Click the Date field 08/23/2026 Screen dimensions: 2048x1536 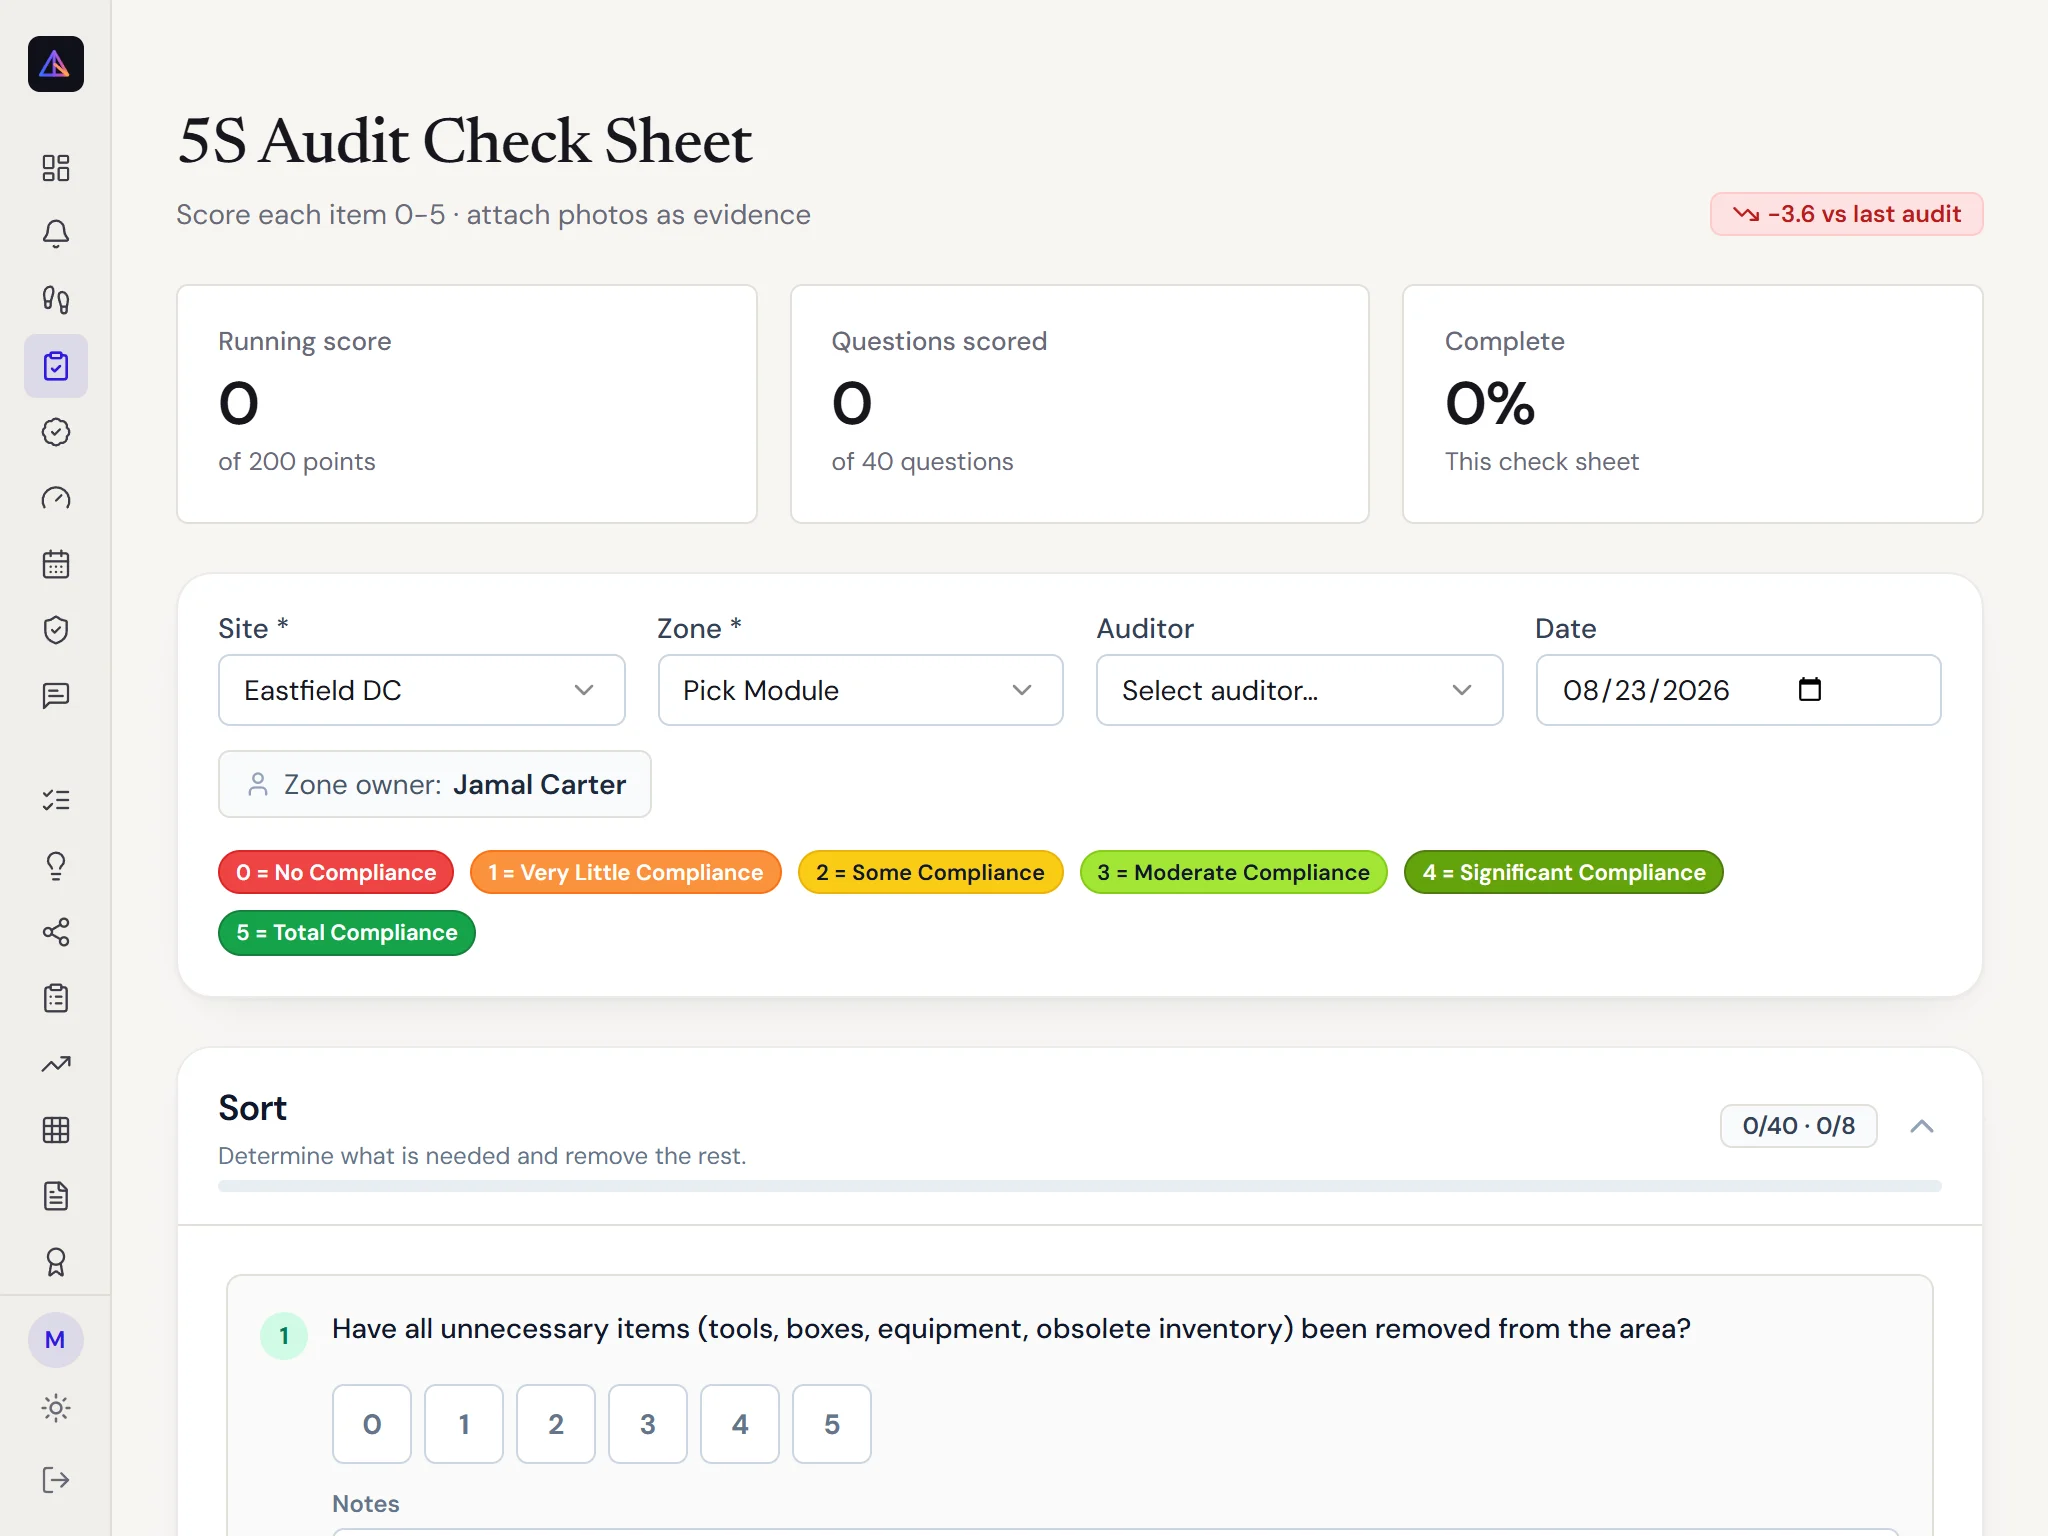pyautogui.click(x=1738, y=690)
